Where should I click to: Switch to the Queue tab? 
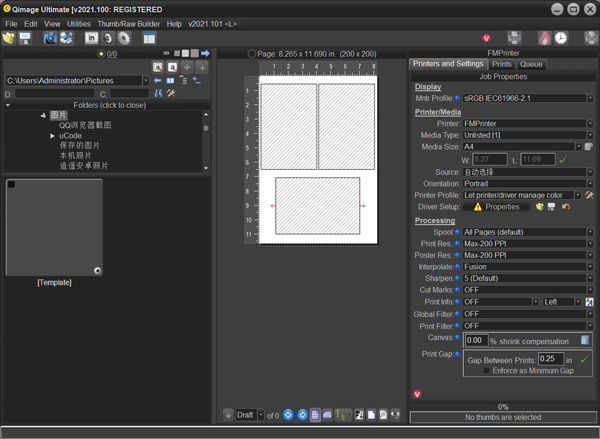click(531, 64)
